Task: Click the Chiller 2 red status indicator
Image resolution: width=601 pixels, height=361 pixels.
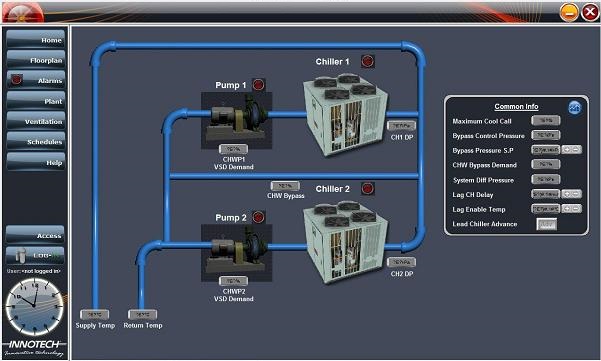Action: tap(368, 188)
